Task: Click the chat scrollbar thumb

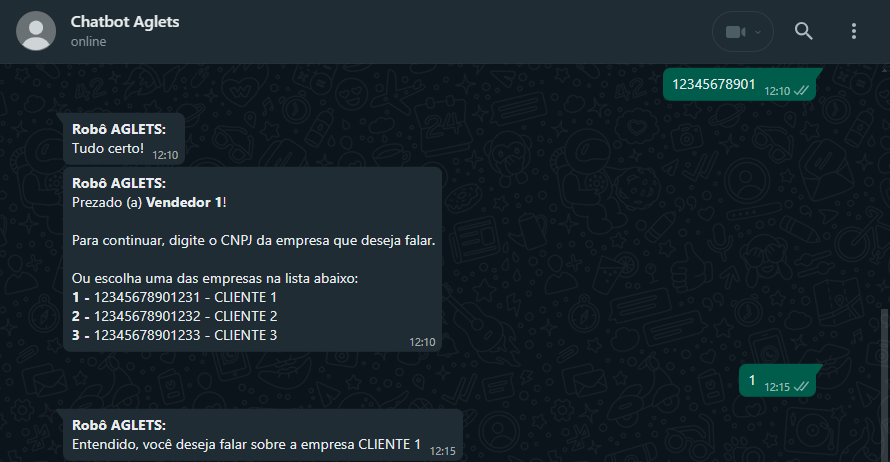Action: (884, 384)
